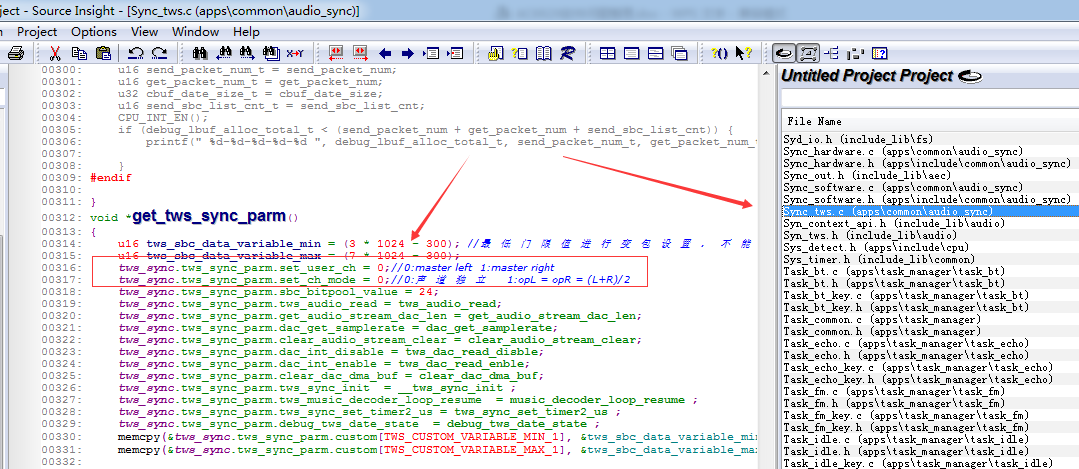
Task: Click the Replace X→Y icon
Action: click(x=295, y=53)
